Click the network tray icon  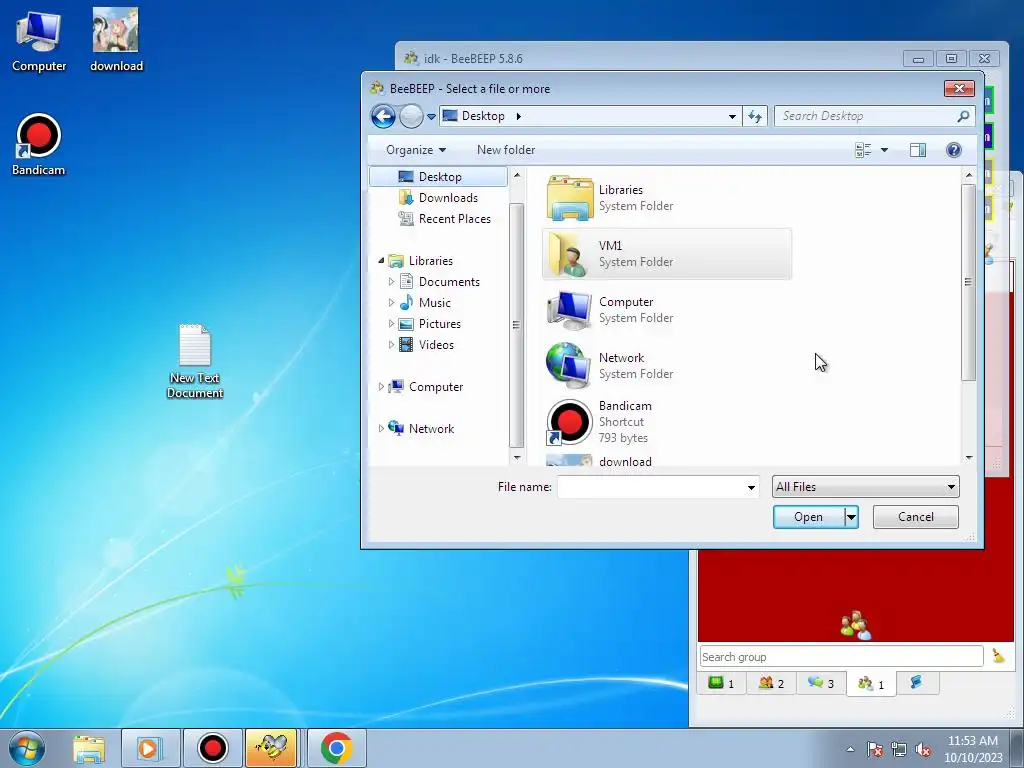(x=899, y=750)
